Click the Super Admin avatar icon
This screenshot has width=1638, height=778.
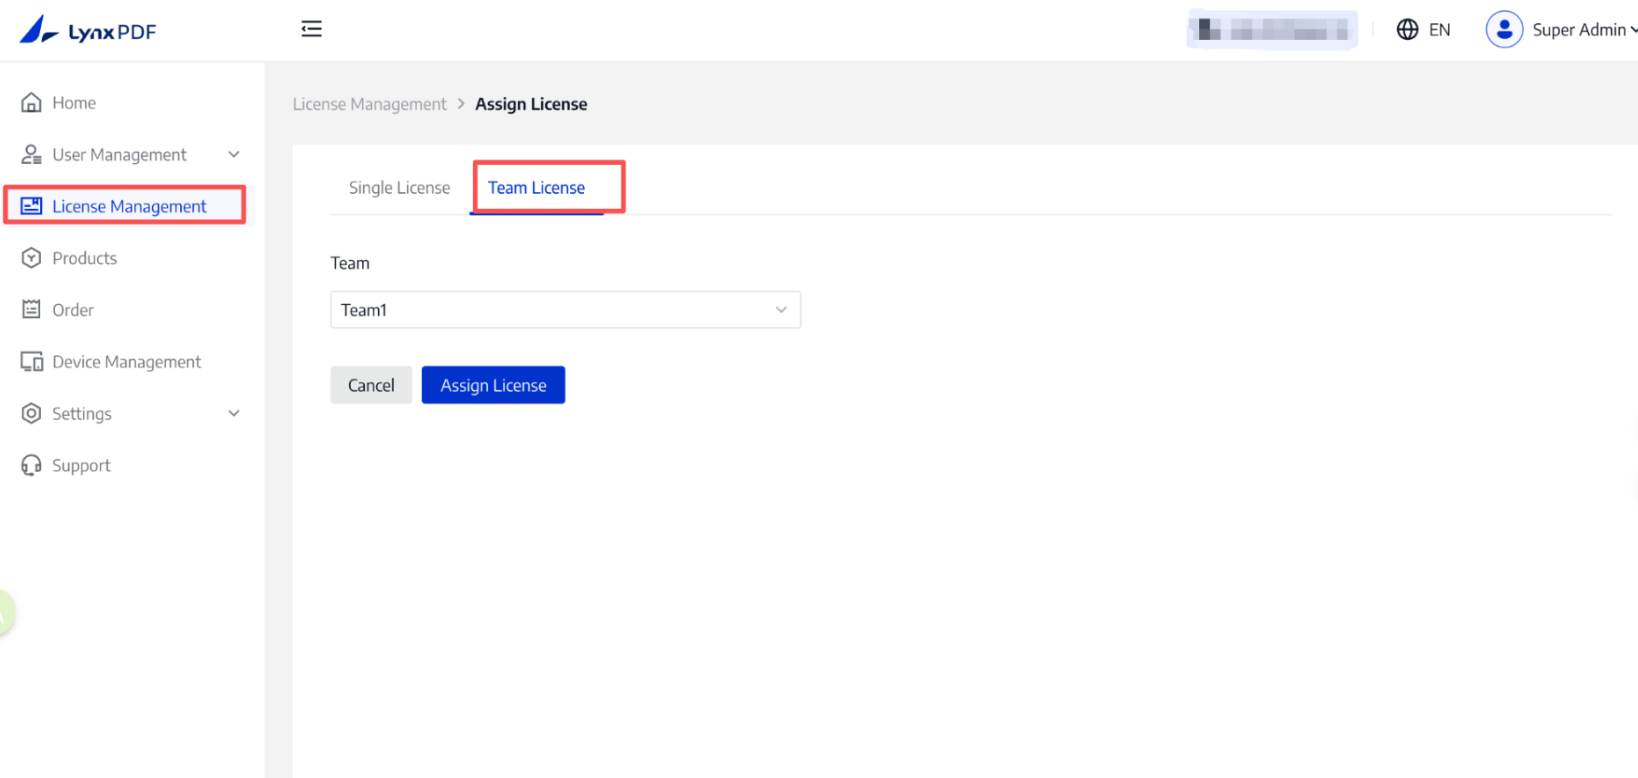(x=1503, y=30)
